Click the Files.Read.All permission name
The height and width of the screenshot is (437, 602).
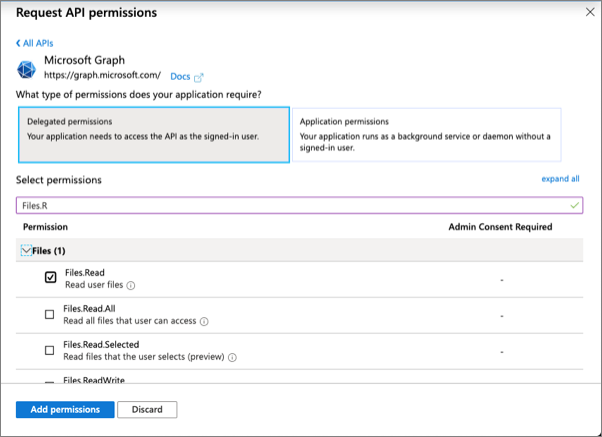[x=89, y=309]
